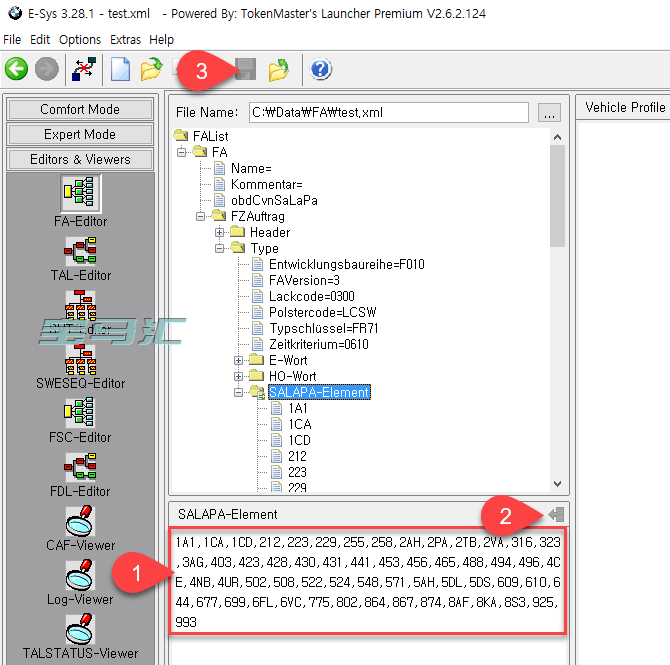Open the blue help question icon
Screen dimensions: 670x665
[x=320, y=69]
